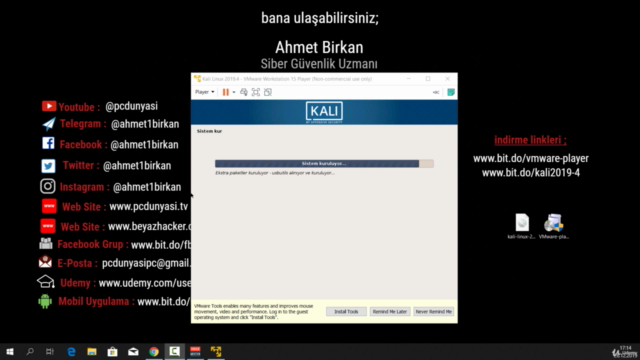Click the www.pcdunyasi.tv text
The image size is (640, 360).
pyautogui.click(x=149, y=207)
